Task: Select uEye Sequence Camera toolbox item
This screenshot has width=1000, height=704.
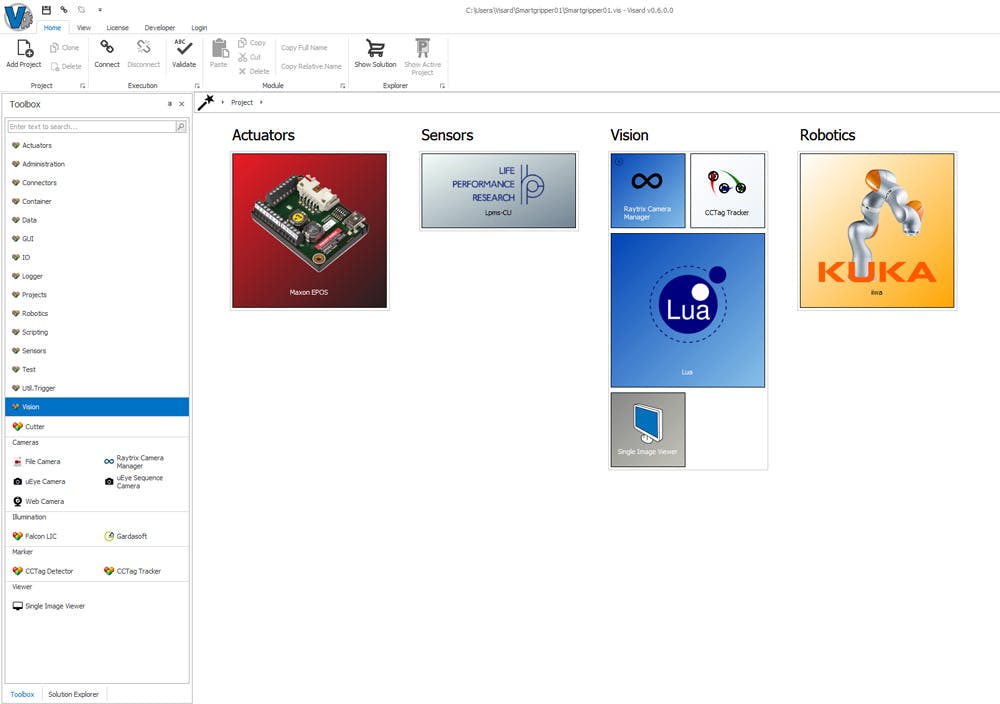Action: (135, 481)
